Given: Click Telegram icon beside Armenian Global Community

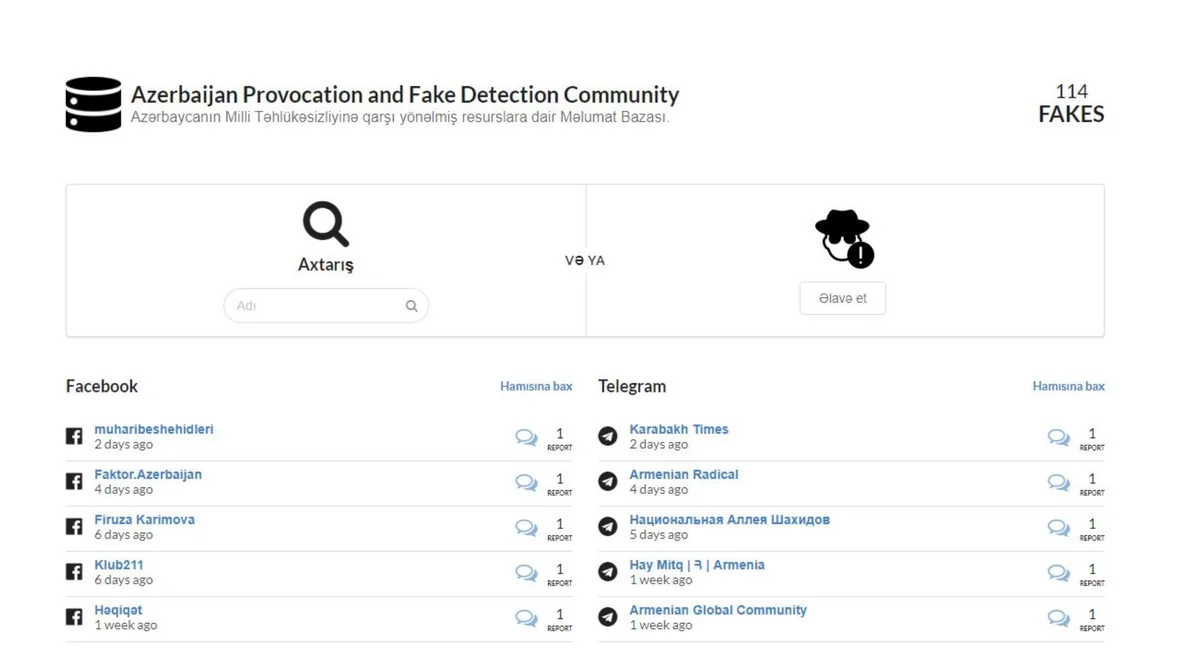Looking at the screenshot, I should pyautogui.click(x=608, y=617).
